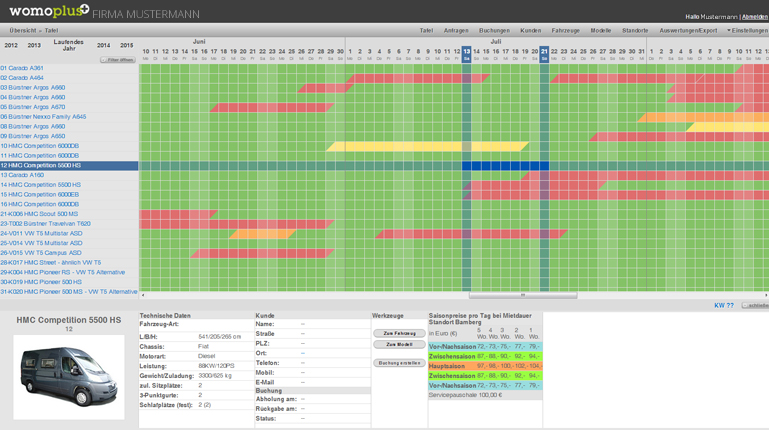Click the red booking on 21-K006 HMC Scout row
Screen dimensions: 769x430
click(x=178, y=214)
